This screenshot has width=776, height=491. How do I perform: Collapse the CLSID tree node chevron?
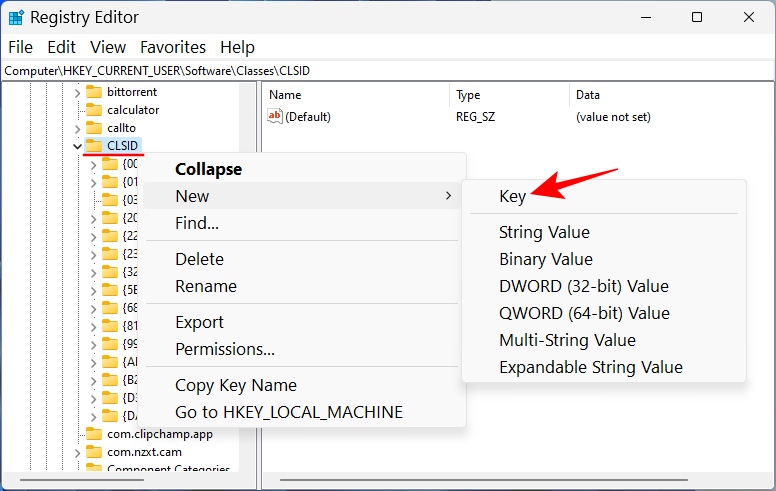pyautogui.click(x=78, y=146)
